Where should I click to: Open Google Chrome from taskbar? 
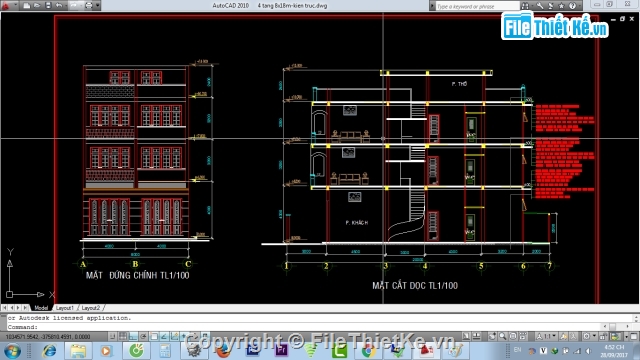369,351
